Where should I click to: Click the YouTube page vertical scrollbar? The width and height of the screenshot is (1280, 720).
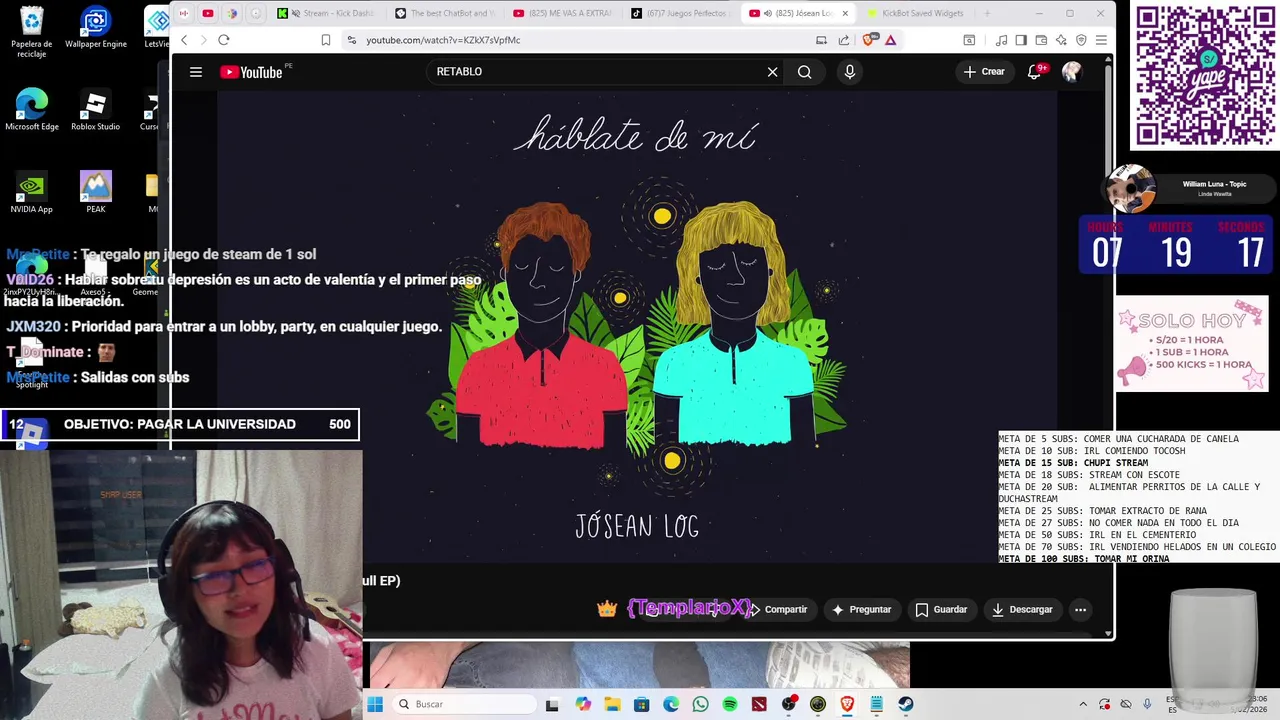pos(1108,345)
